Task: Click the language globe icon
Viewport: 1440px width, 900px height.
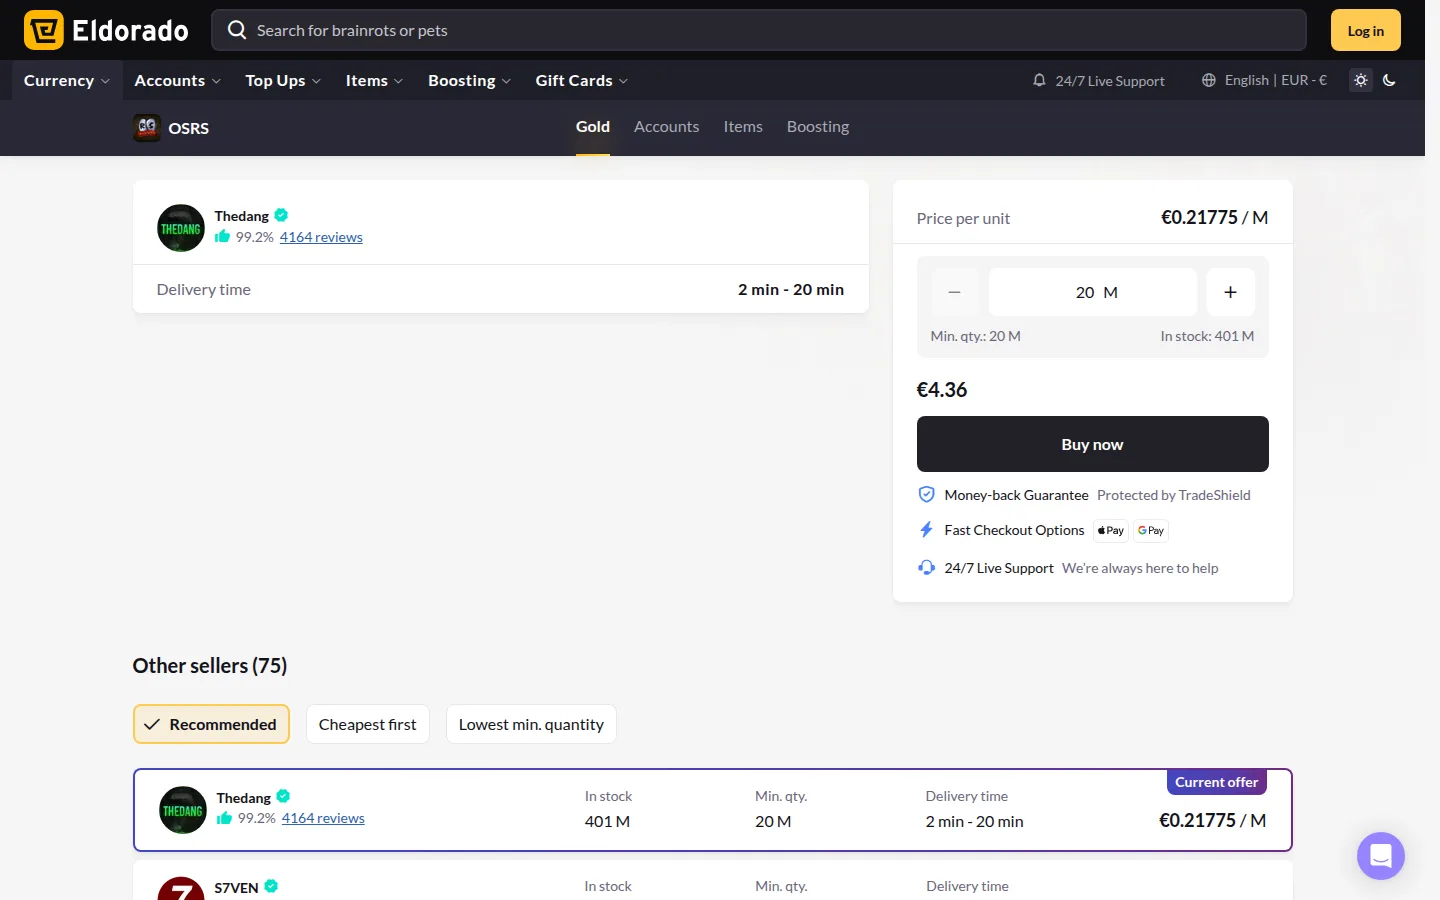Action: (x=1209, y=80)
